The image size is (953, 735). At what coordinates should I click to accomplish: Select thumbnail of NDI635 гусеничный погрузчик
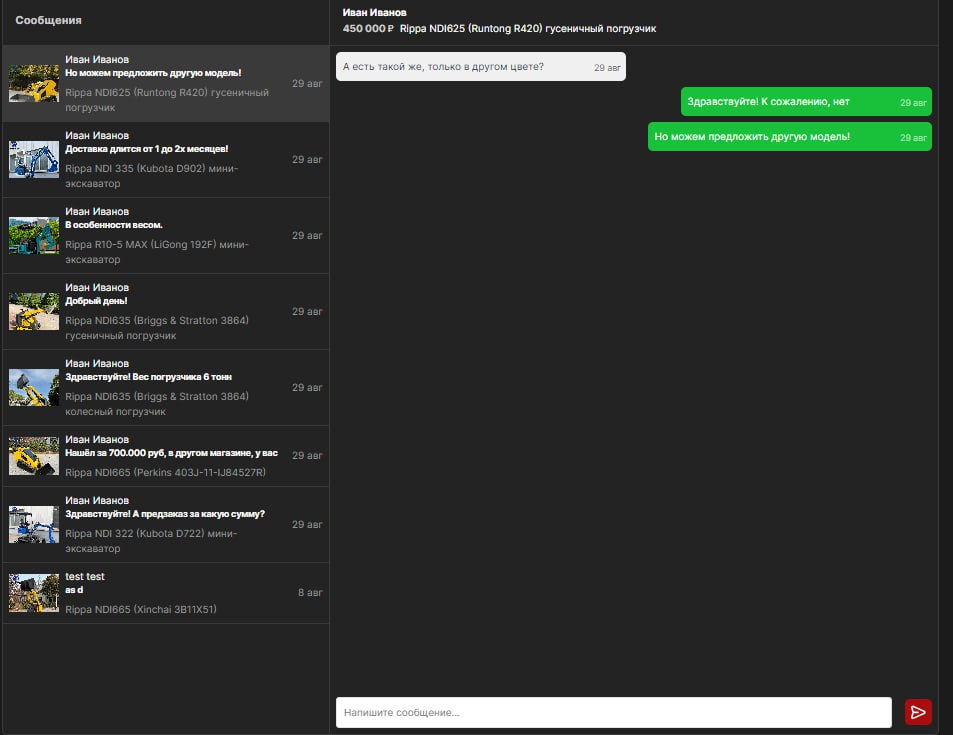pos(34,312)
